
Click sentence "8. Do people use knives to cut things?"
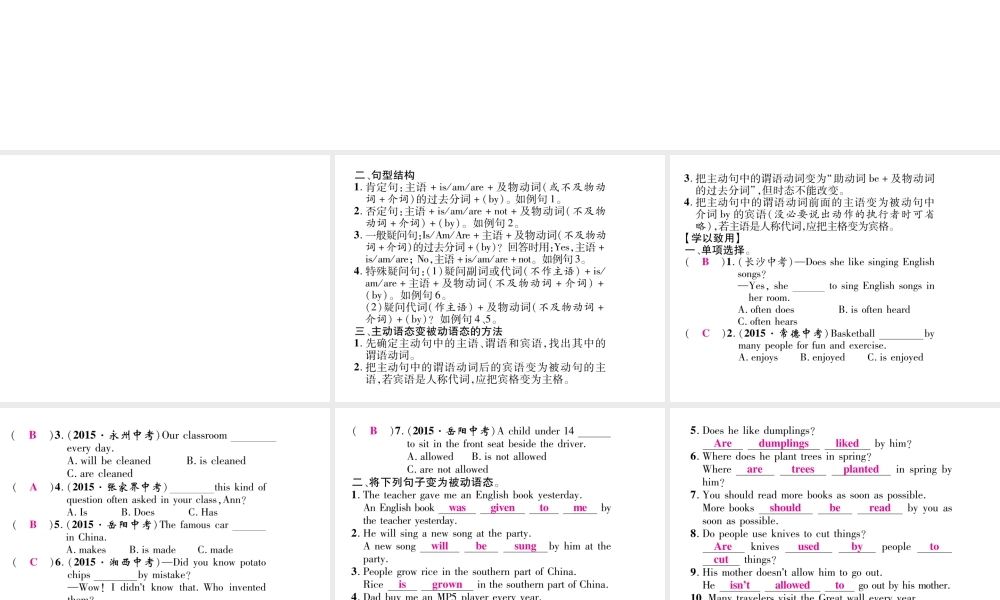(x=777, y=534)
